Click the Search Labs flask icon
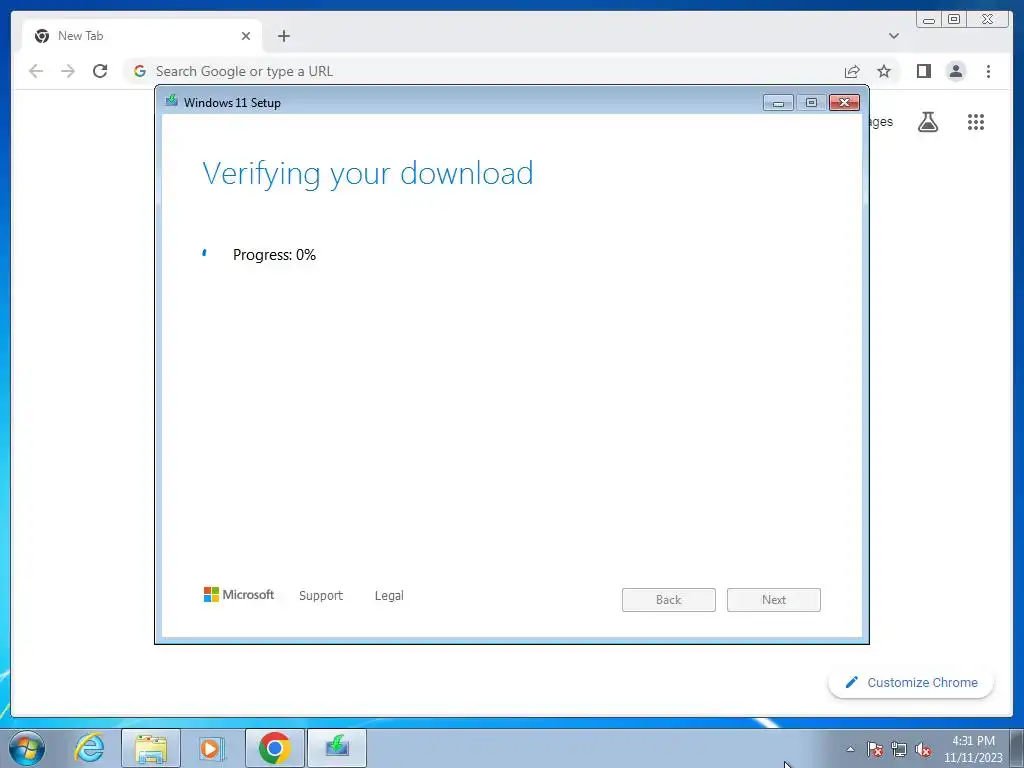Viewport: 1024px width, 768px height. point(928,122)
